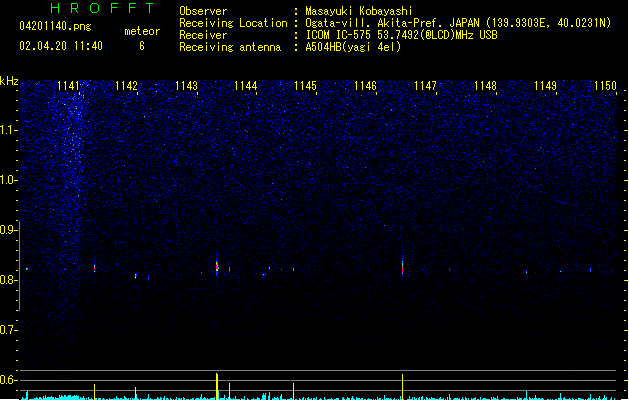Select the file name 04201140.png
The width and height of the screenshot is (629, 400).
coord(55,26)
